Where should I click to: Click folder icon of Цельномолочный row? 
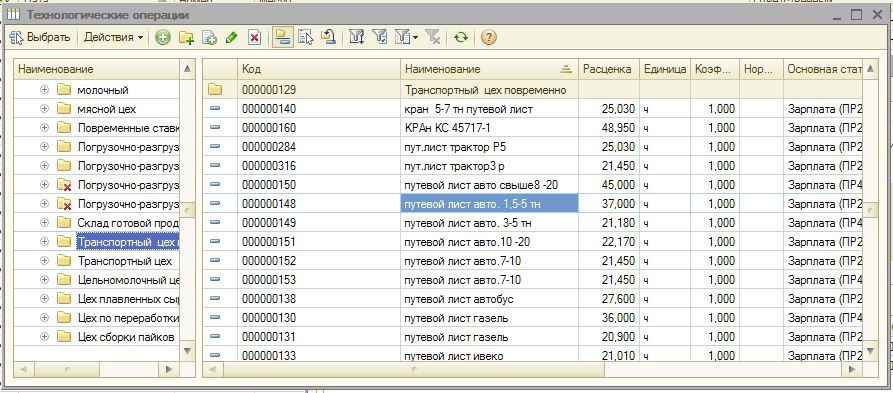coord(64,280)
